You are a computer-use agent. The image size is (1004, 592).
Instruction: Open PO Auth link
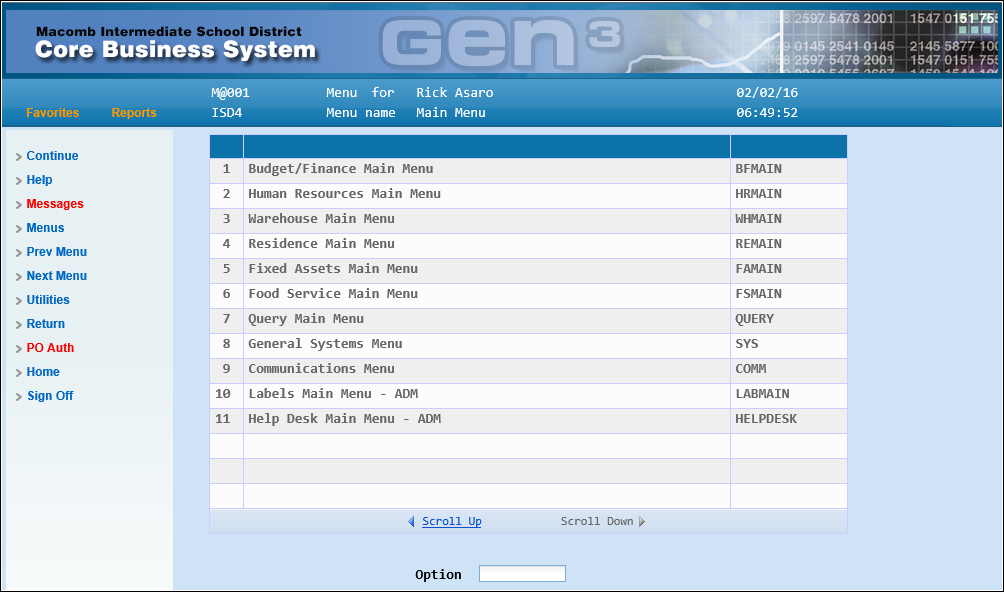click(50, 348)
